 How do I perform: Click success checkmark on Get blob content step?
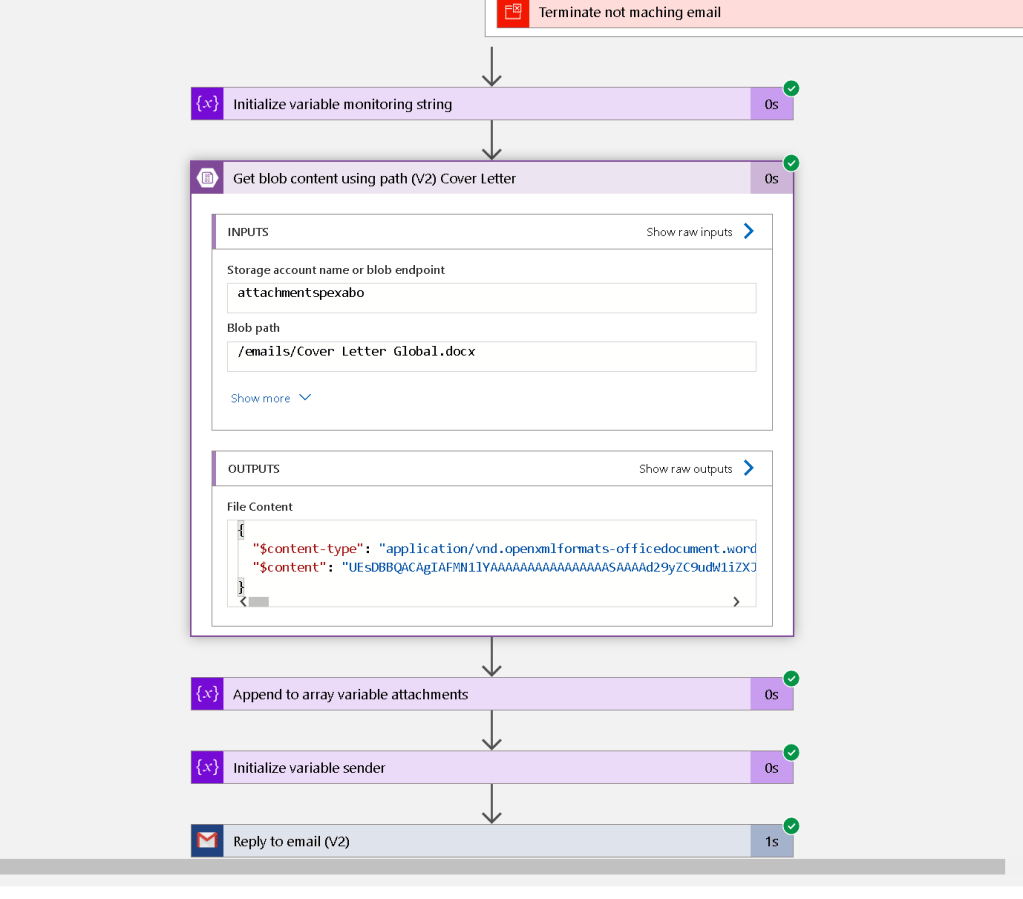point(791,162)
